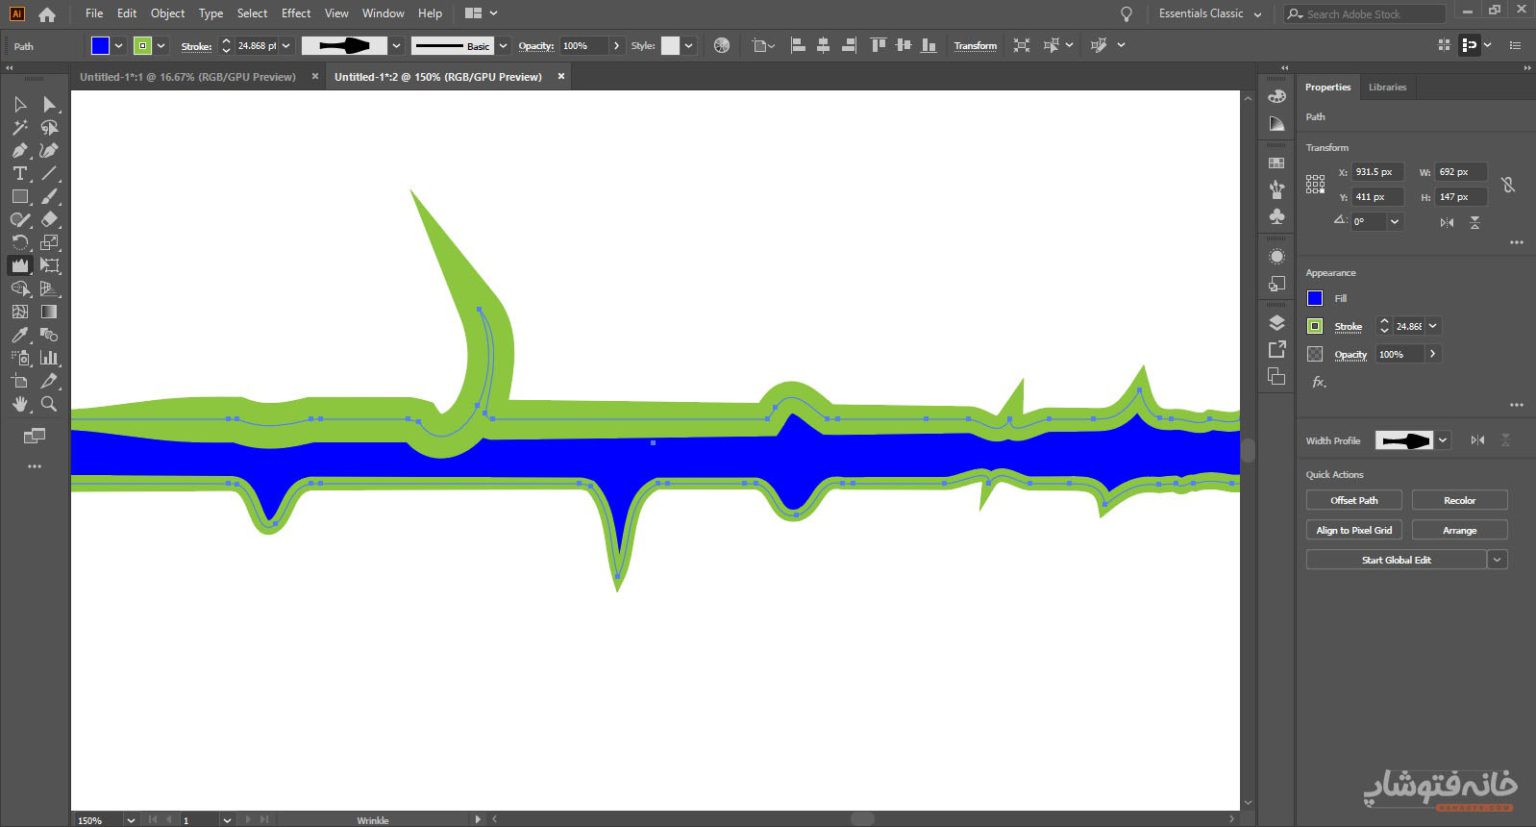Click the Offset Path button
Viewport: 1536px width, 827px height.
point(1353,500)
